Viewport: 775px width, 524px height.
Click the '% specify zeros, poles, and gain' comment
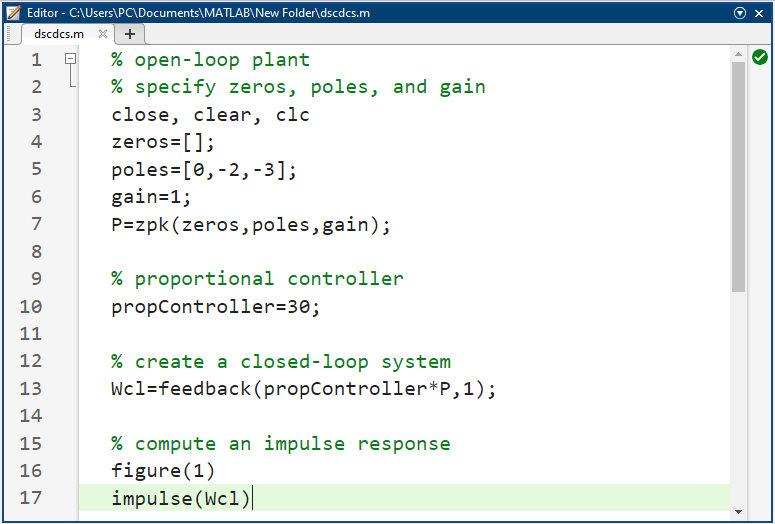(299, 87)
